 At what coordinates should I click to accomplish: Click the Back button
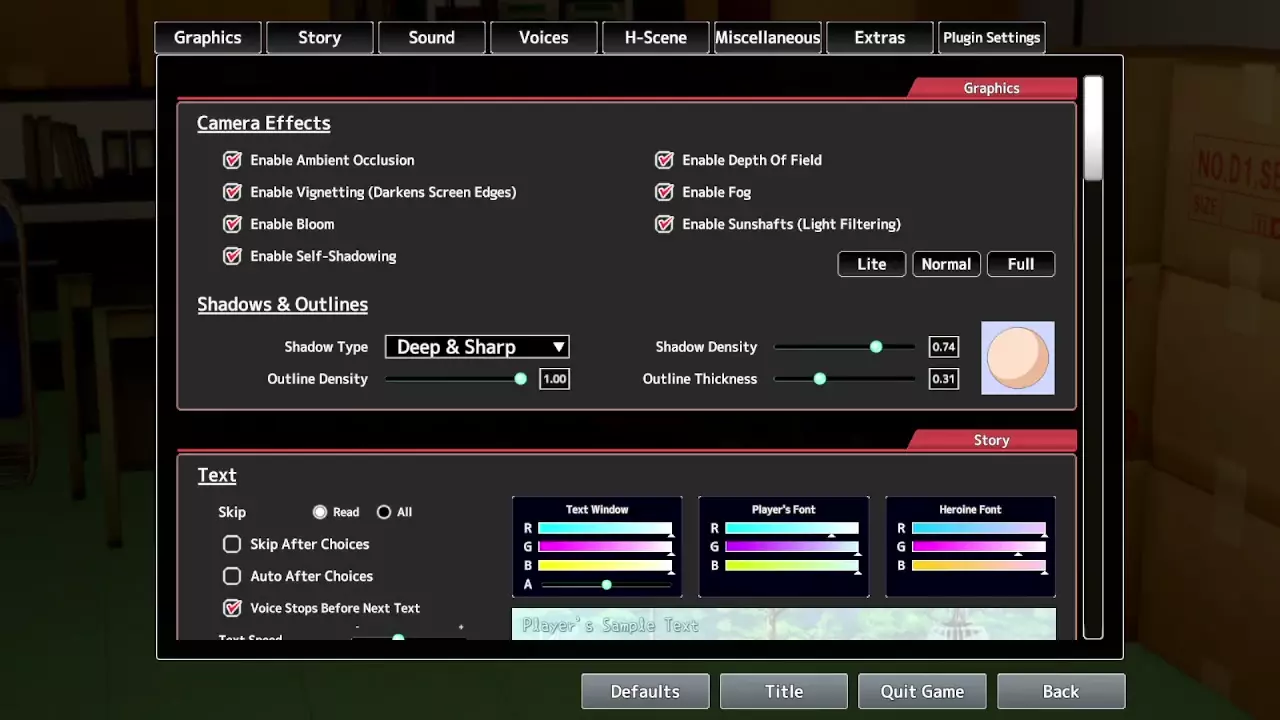[x=1060, y=691]
